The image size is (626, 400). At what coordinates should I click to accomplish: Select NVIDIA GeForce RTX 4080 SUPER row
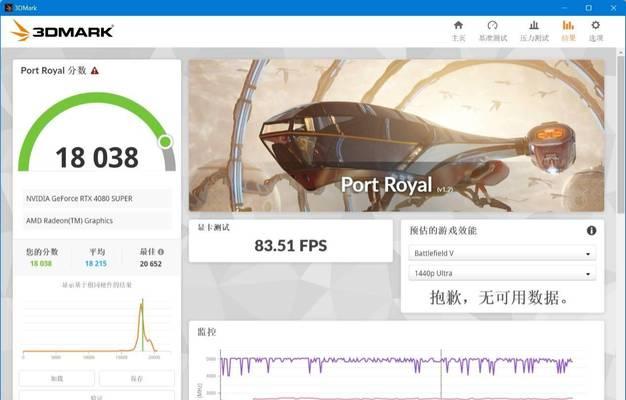[x=97, y=198]
